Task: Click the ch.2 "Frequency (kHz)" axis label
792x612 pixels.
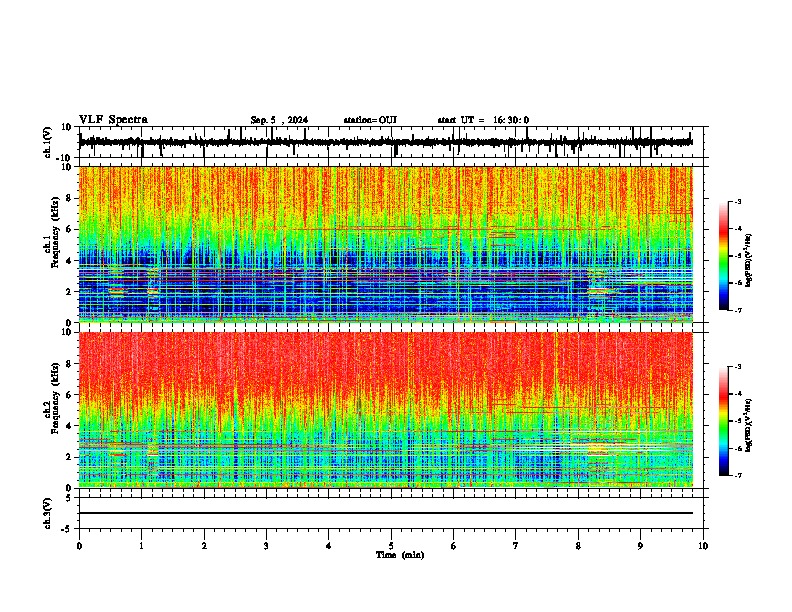Action: pos(56,398)
